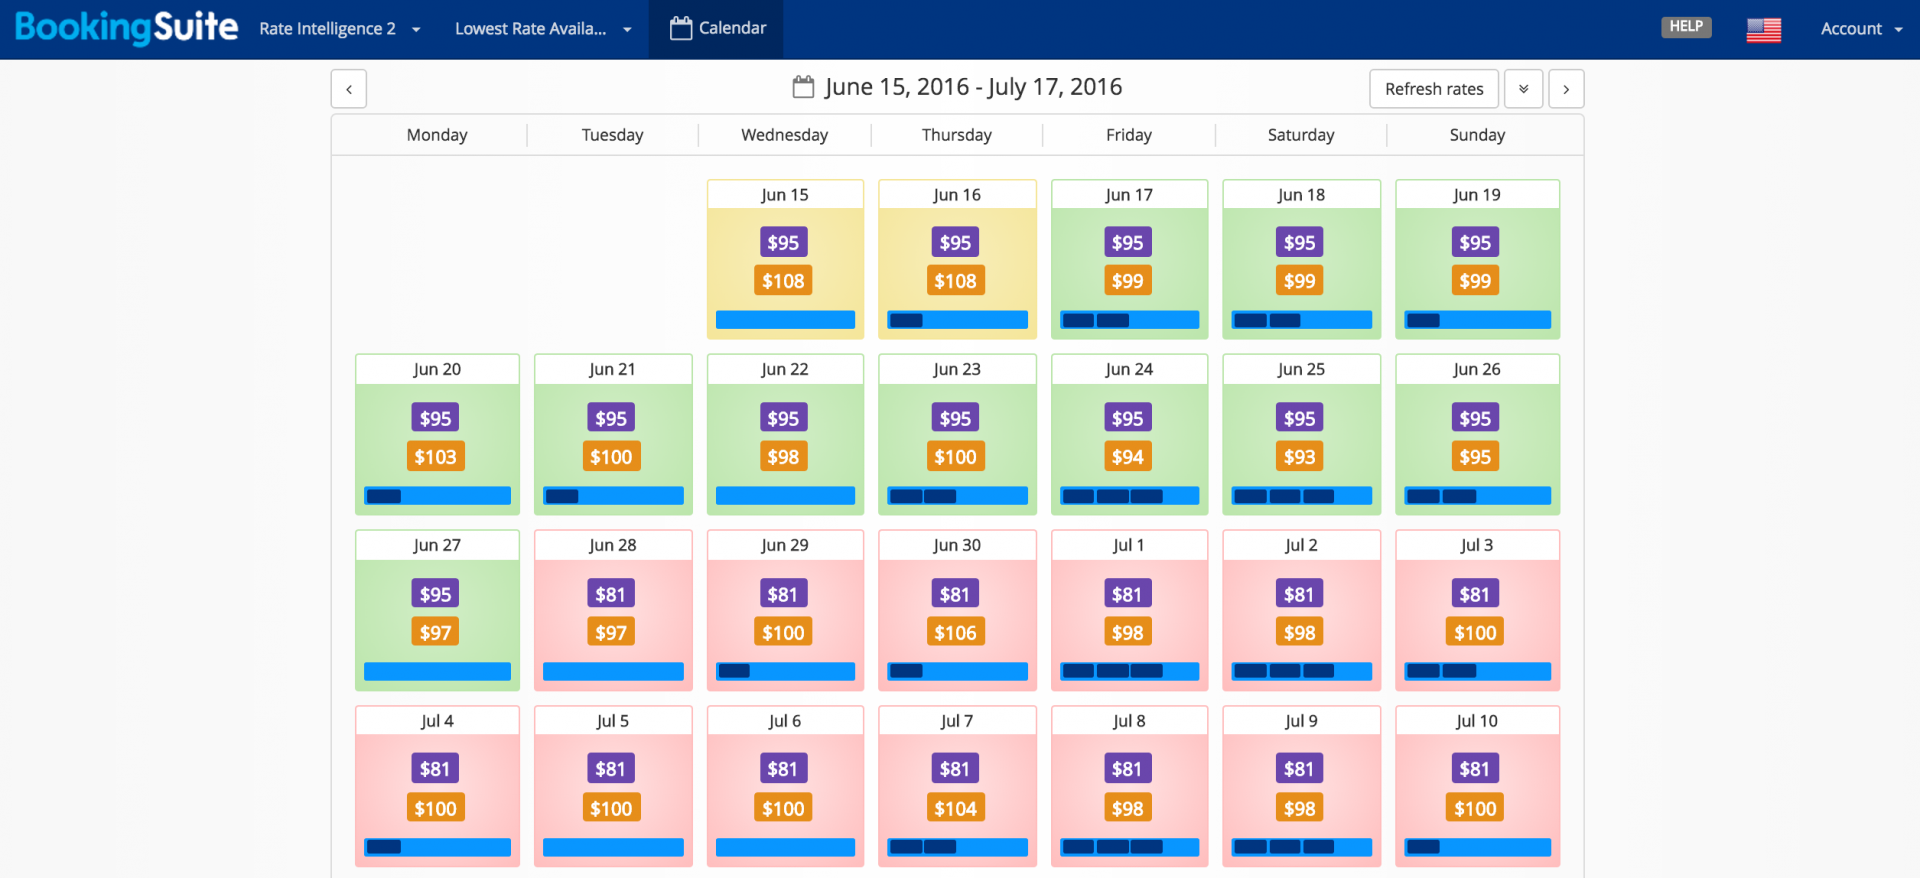Click the HELP badge
Image resolution: width=1920 pixels, height=878 pixels.
[x=1686, y=27]
